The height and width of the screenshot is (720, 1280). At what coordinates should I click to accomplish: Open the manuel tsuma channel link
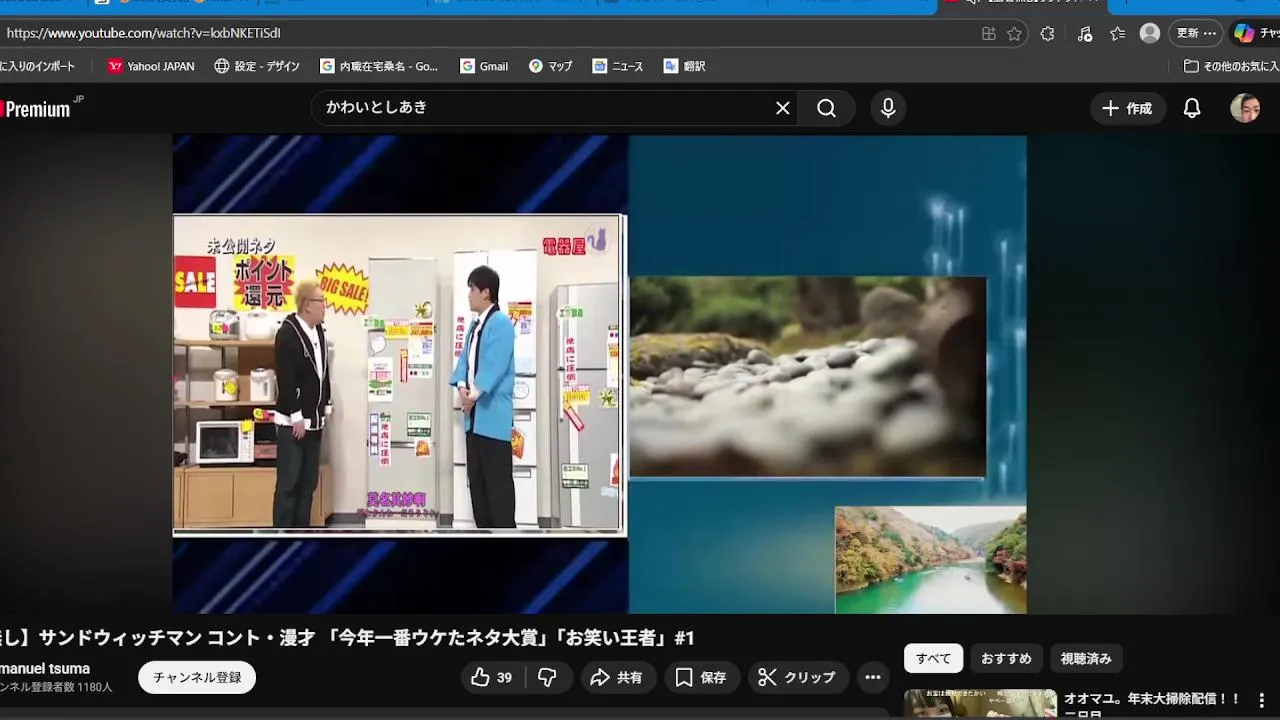(x=45, y=668)
